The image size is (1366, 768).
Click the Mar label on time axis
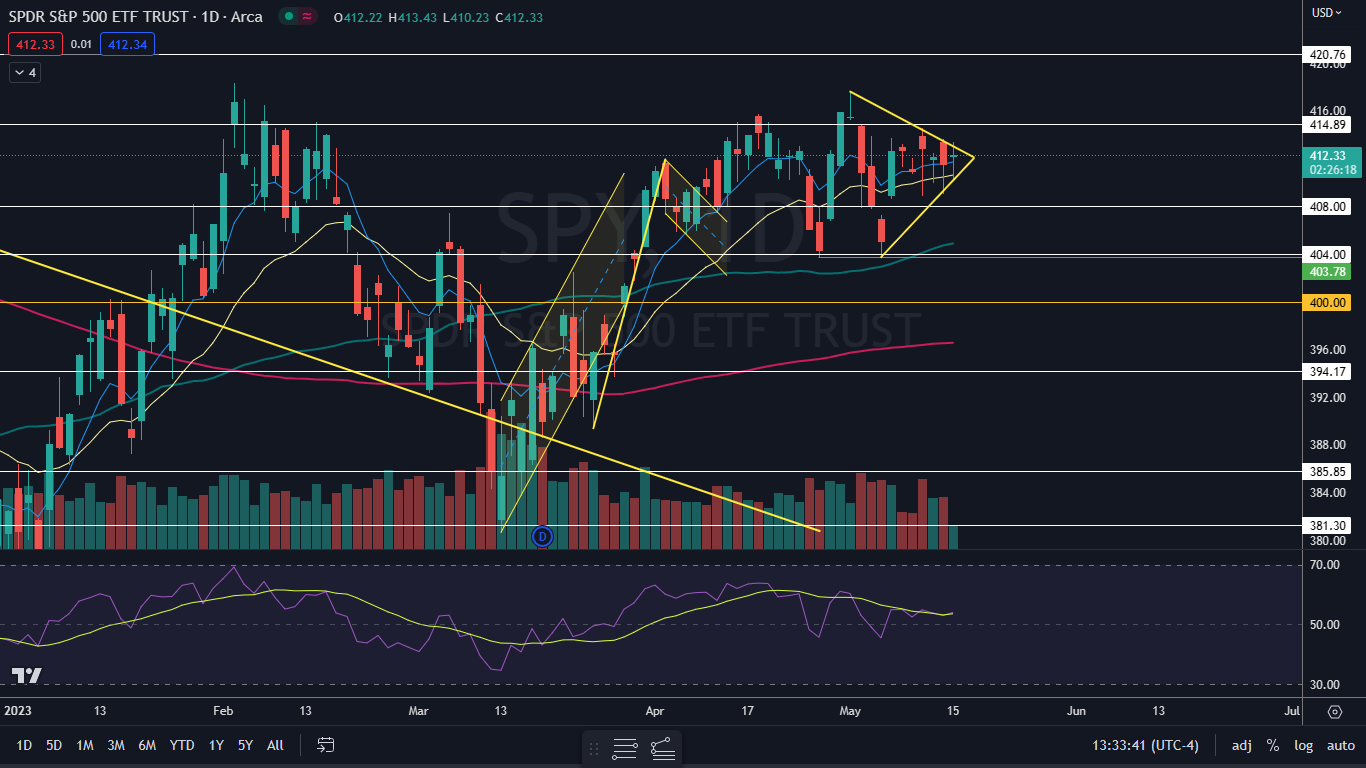tap(419, 711)
